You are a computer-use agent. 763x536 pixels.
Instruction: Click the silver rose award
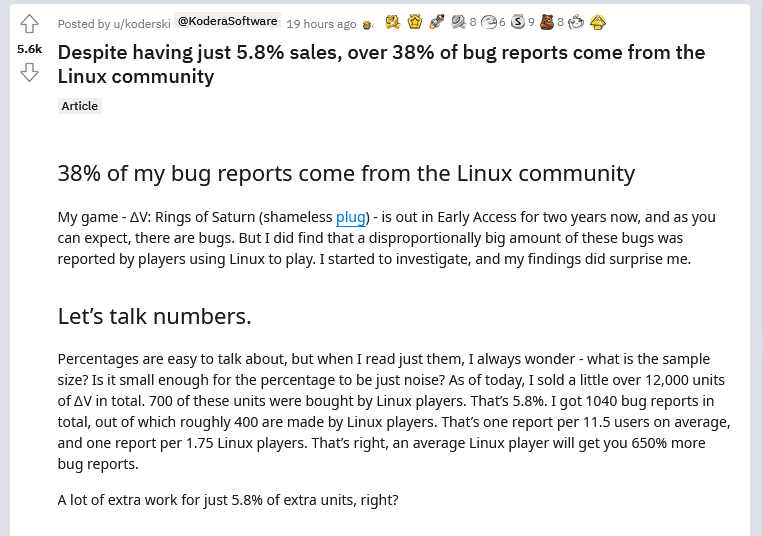pos(458,22)
